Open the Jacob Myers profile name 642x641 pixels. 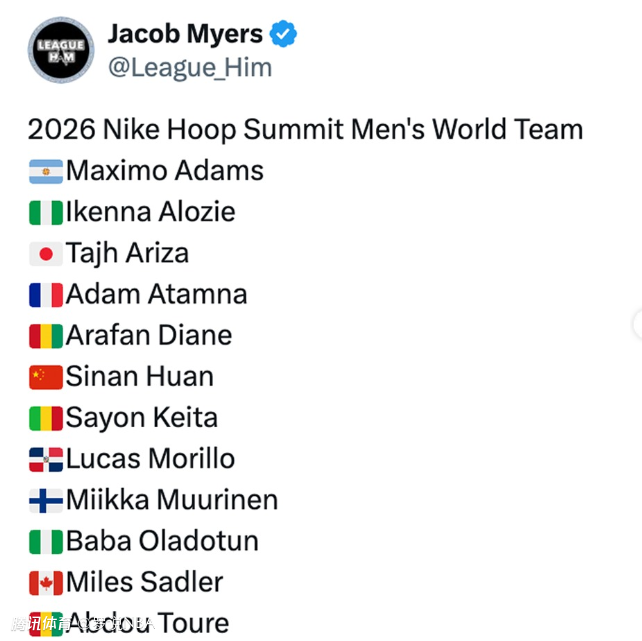[x=185, y=34]
